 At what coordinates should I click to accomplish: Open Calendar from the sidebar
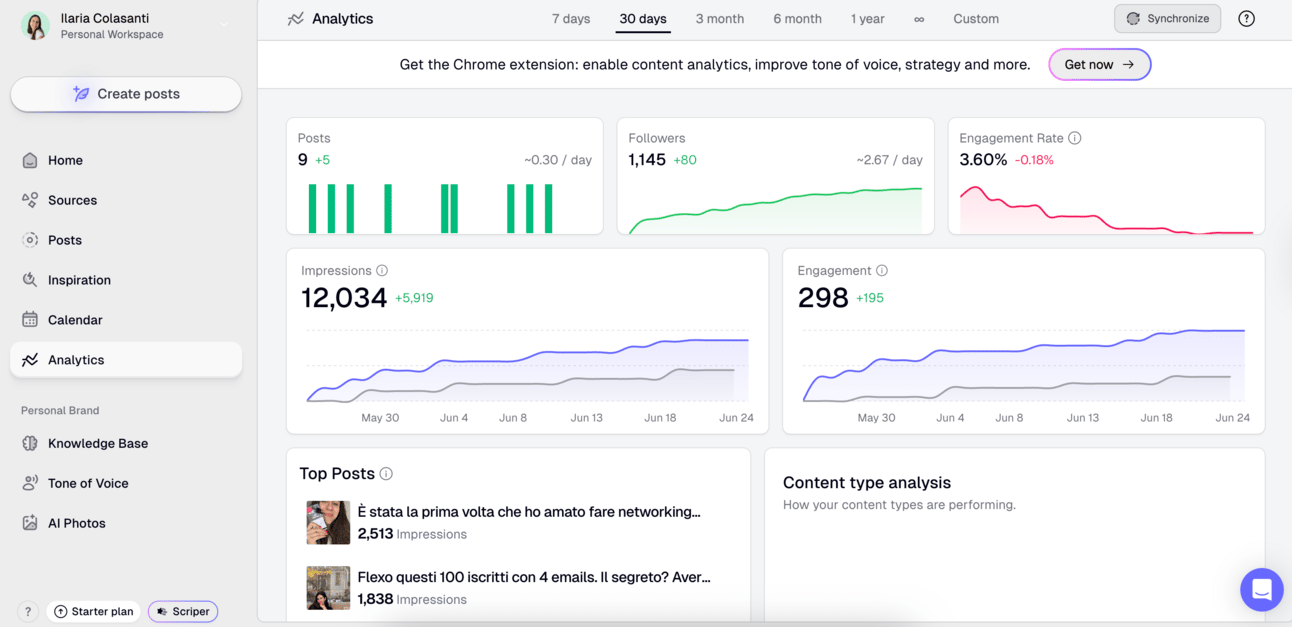click(x=126, y=320)
